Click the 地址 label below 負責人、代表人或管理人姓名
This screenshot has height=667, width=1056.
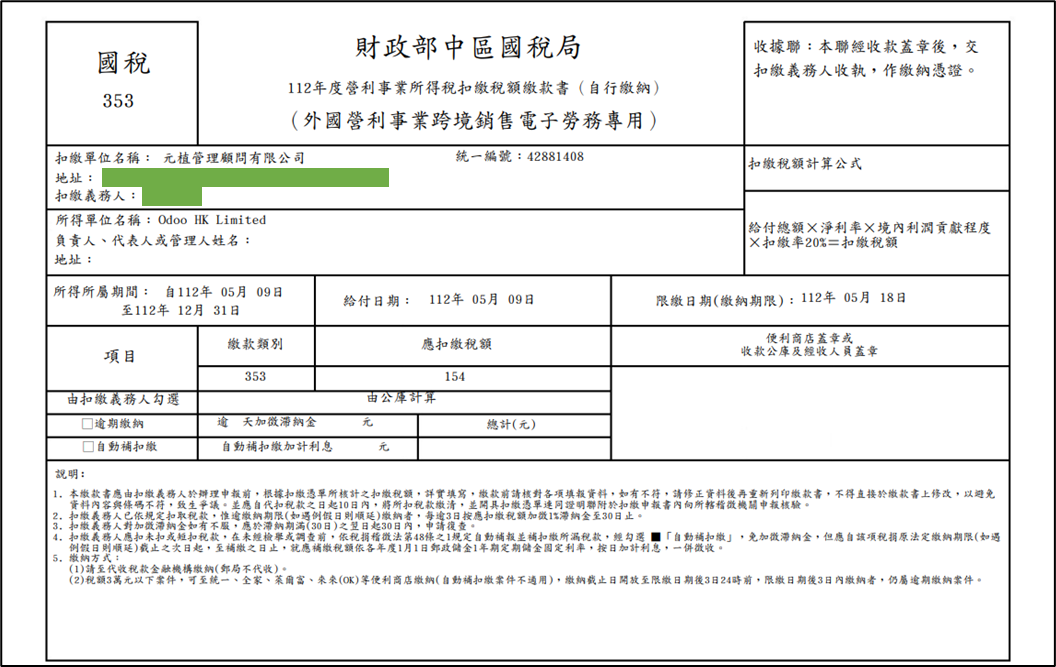[73, 259]
